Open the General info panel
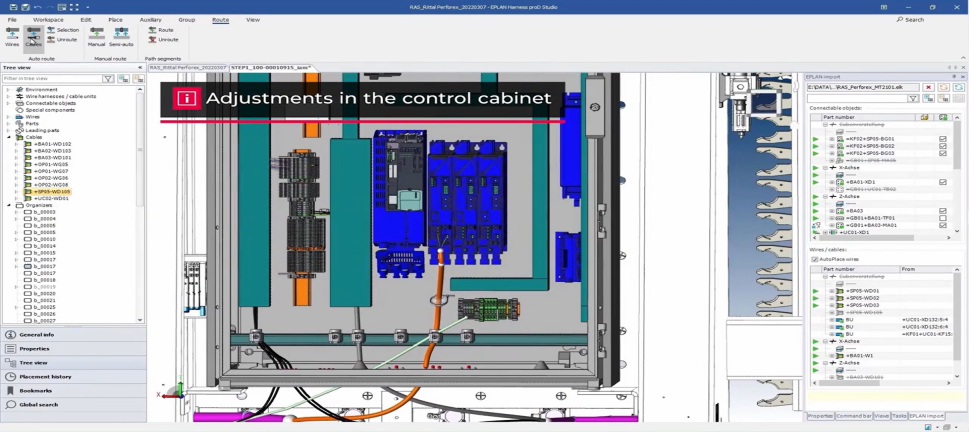Image resolution: width=970 pixels, height=433 pixels. (73, 335)
